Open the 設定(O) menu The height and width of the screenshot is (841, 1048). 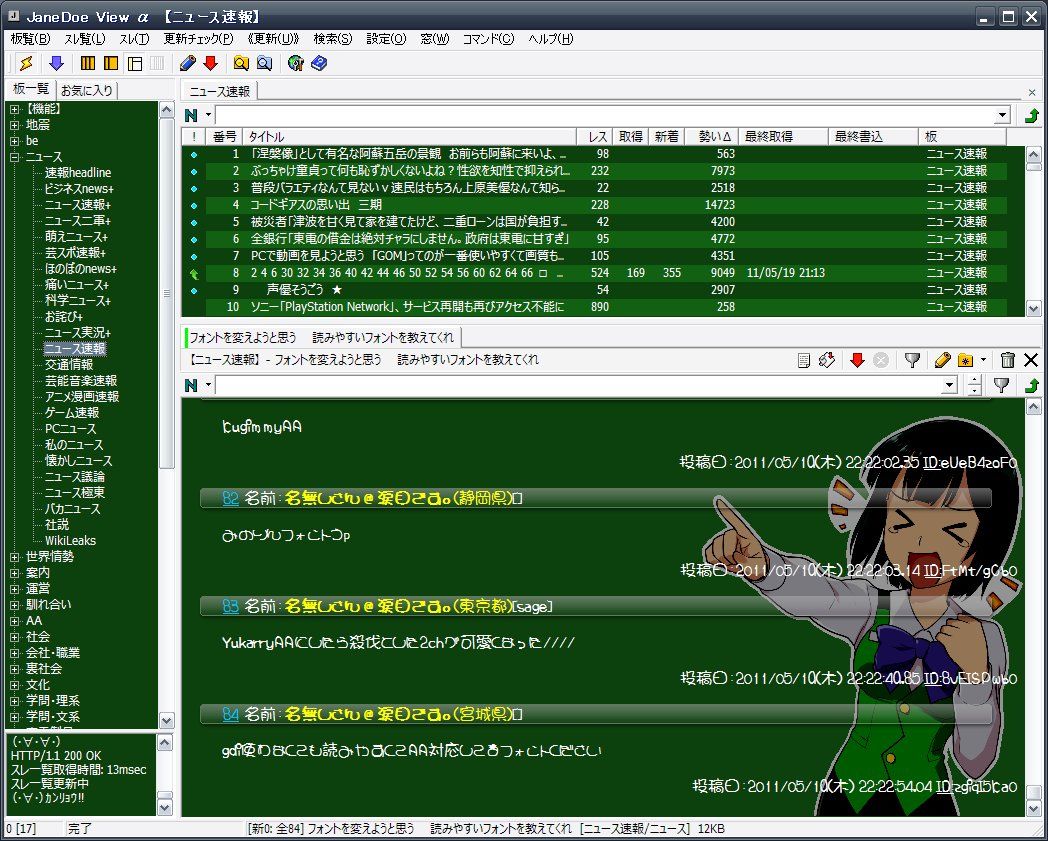pos(386,39)
